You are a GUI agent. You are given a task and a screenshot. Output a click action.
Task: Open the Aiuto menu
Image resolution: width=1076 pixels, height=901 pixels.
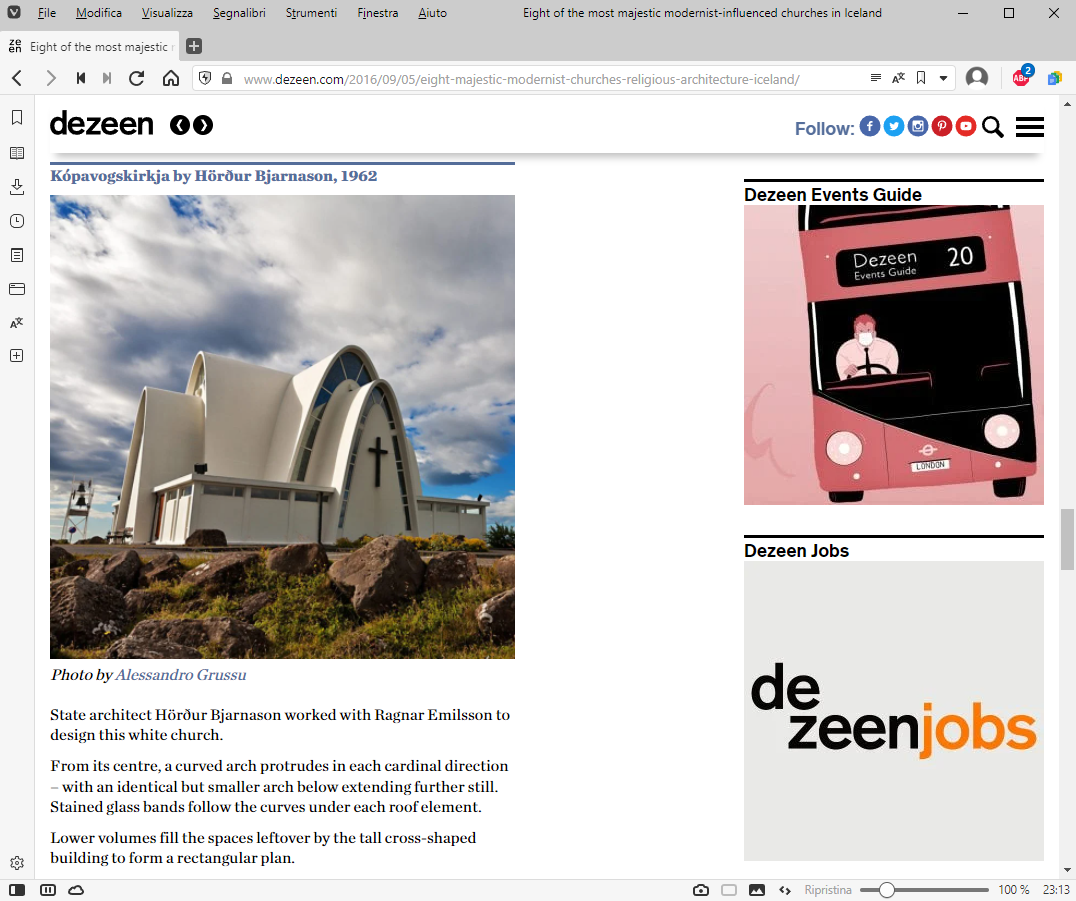click(x=432, y=12)
